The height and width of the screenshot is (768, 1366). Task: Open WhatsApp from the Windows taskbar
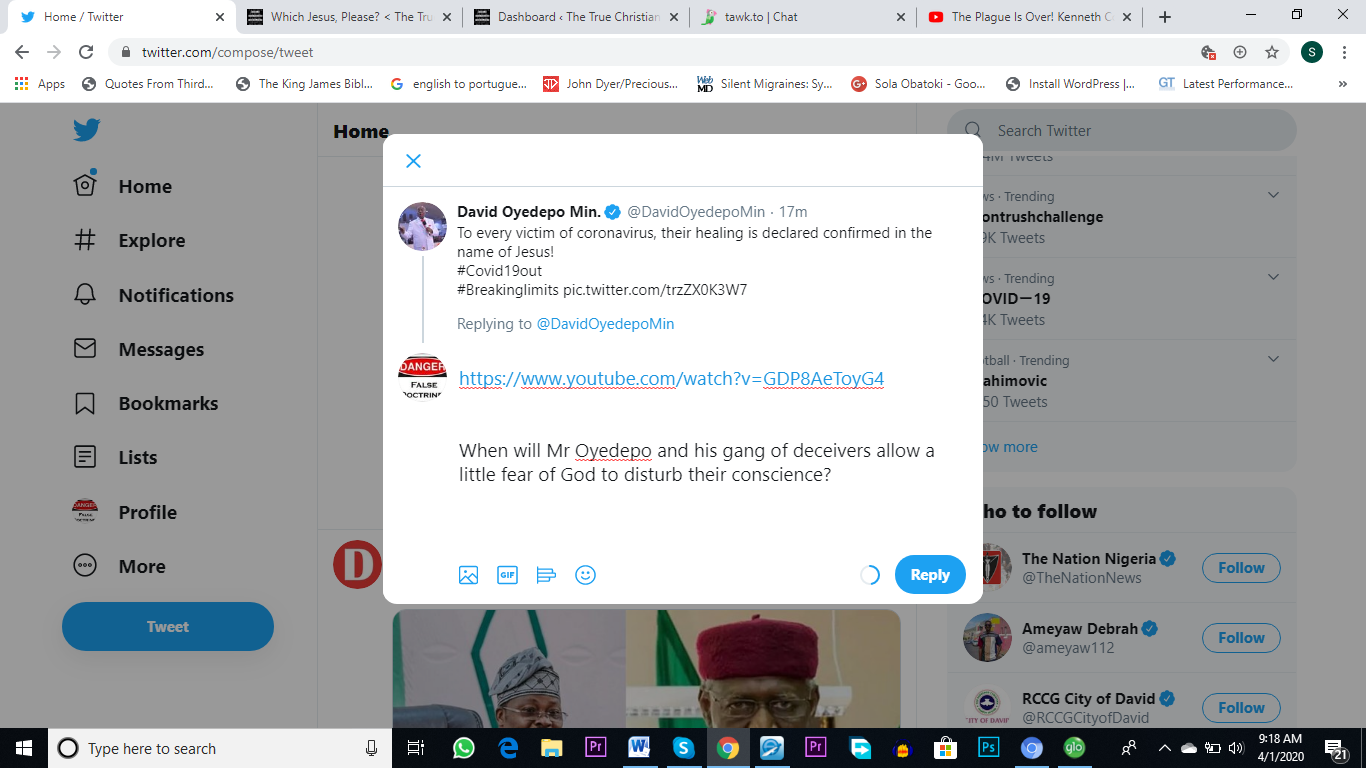[x=463, y=748]
